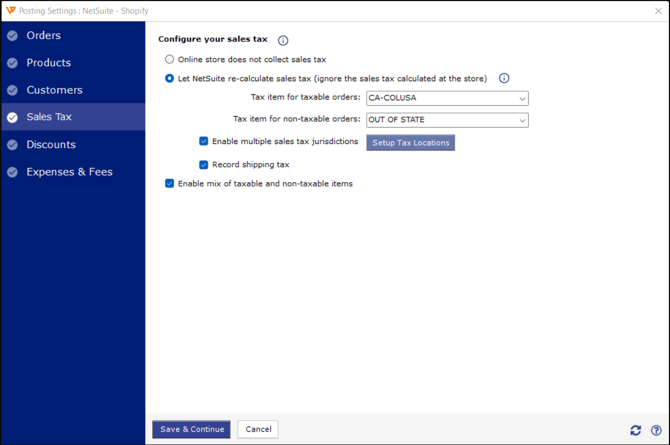This screenshot has width=670, height=445.
Task: Click the checkmark icon beside Discounts
Action: [12, 145]
